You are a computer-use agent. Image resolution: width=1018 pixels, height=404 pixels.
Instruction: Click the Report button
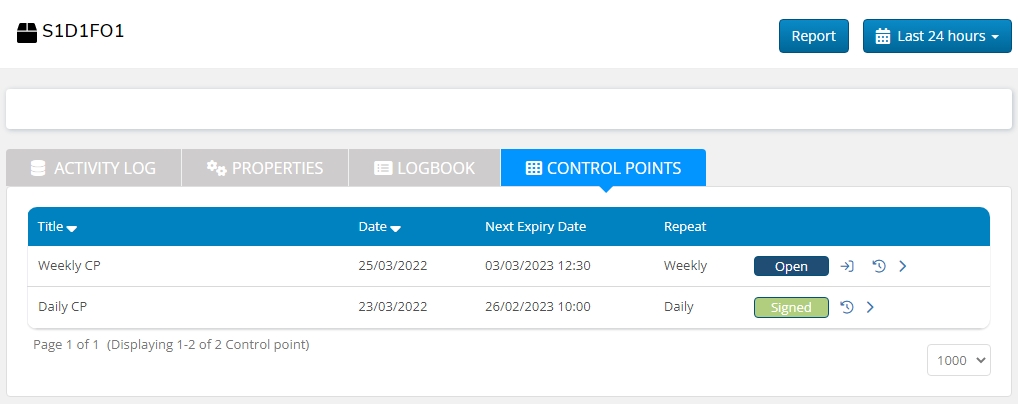click(x=813, y=36)
